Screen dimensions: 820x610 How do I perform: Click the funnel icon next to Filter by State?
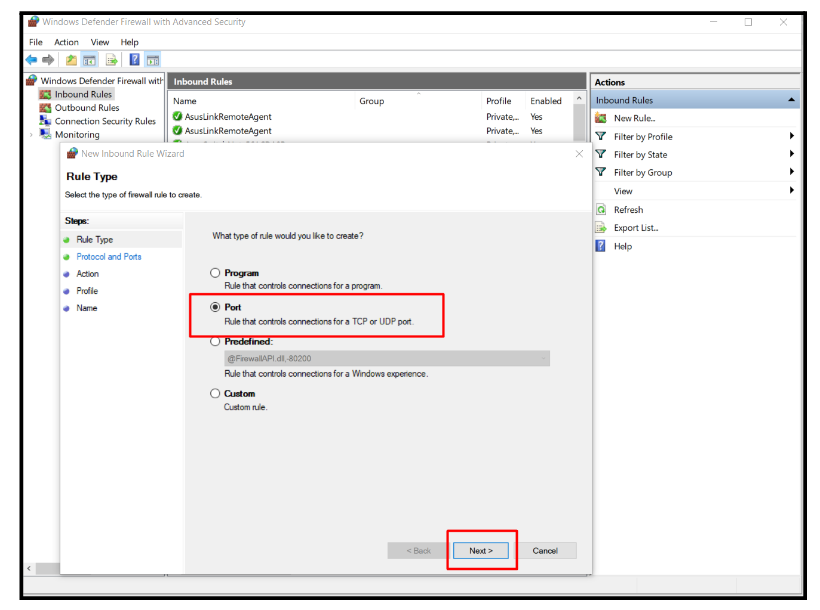601,154
